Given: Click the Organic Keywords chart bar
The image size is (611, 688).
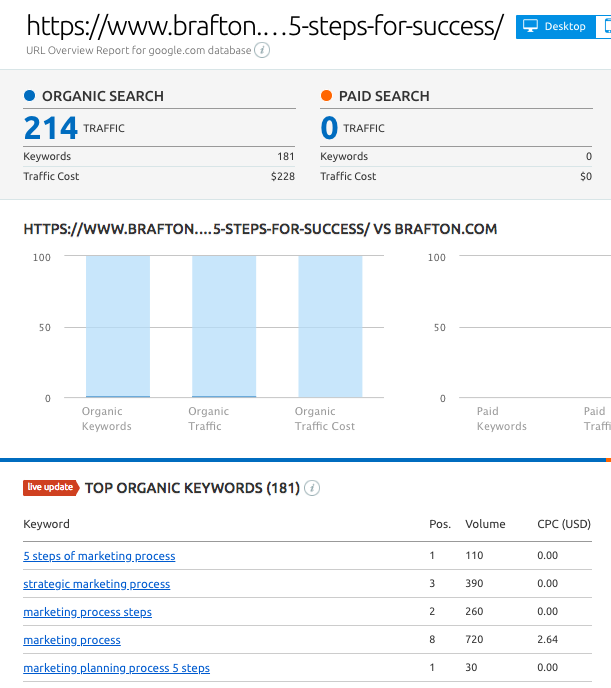Looking at the screenshot, I should (x=118, y=327).
